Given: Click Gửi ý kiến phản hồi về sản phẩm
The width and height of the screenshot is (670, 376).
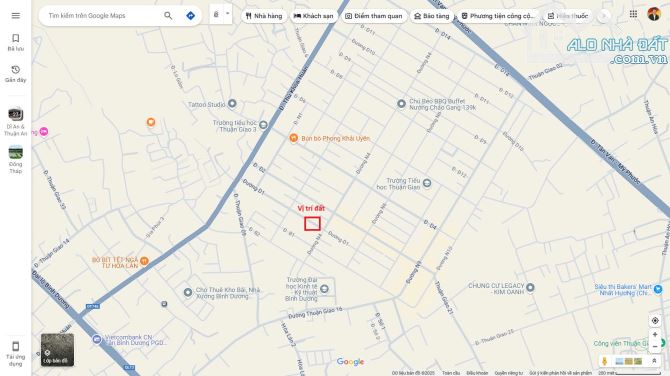Looking at the screenshot, I should (560, 373).
